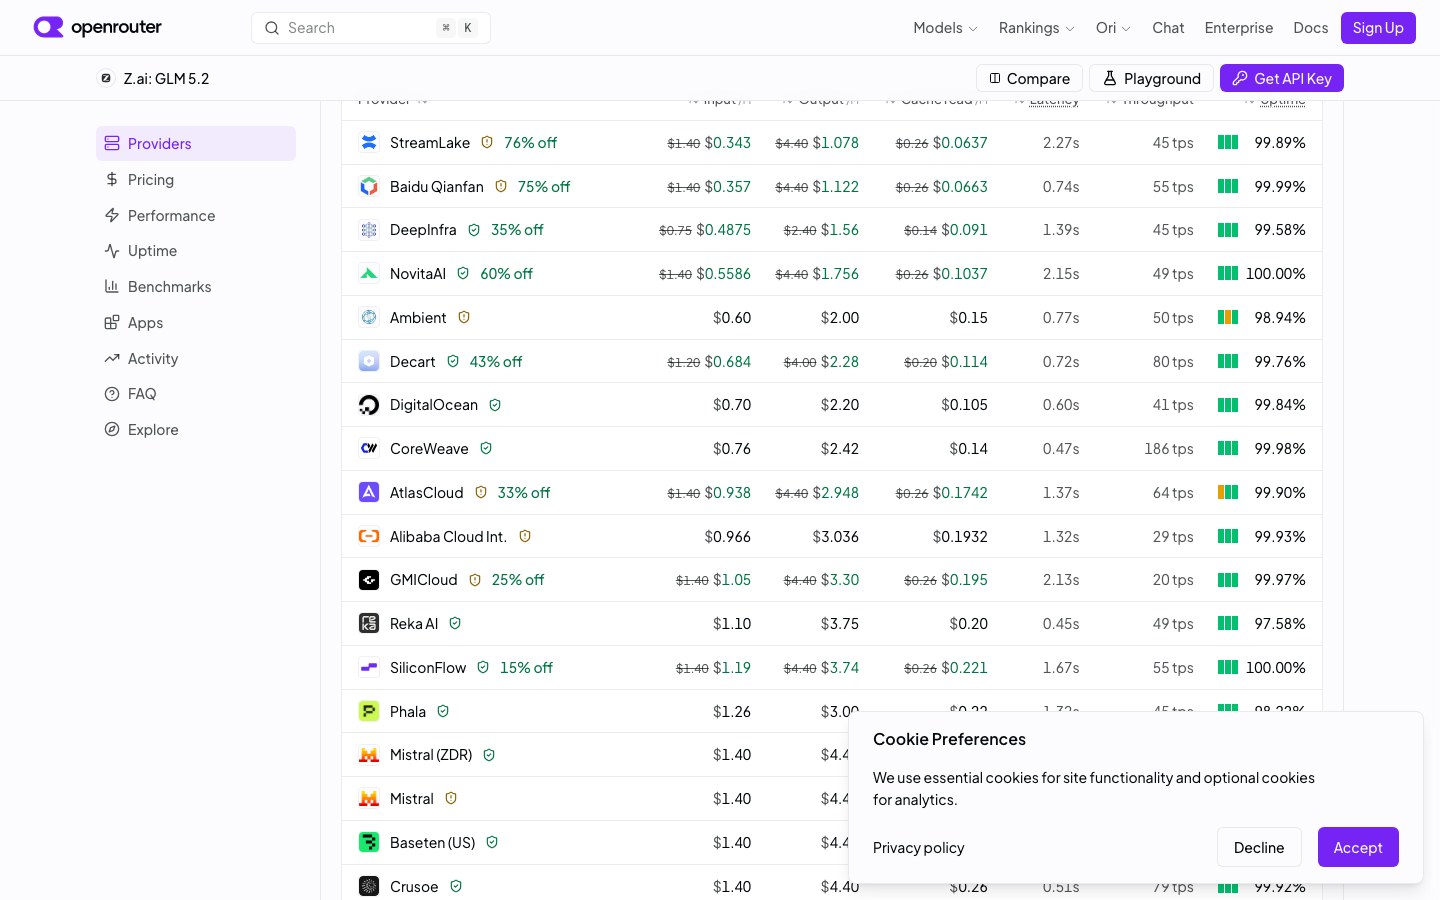Click the shield icon beside Ambient
Image resolution: width=1440 pixels, height=900 pixels.
pos(464,317)
